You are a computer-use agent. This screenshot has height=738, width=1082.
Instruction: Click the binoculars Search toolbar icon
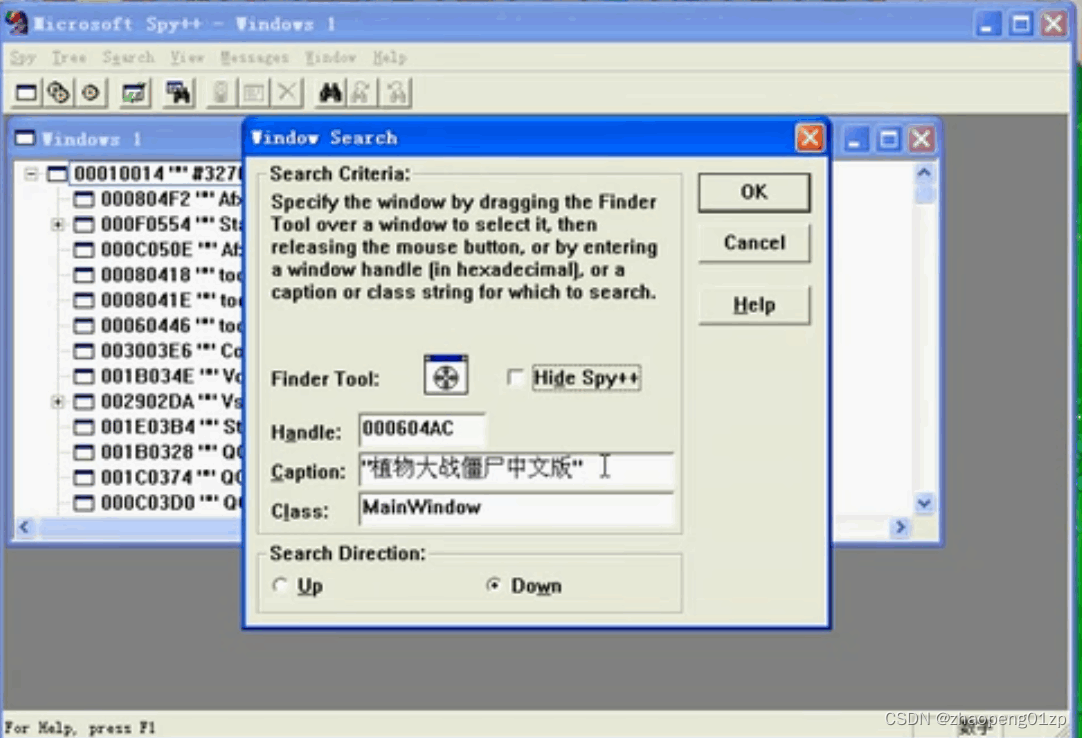point(330,93)
